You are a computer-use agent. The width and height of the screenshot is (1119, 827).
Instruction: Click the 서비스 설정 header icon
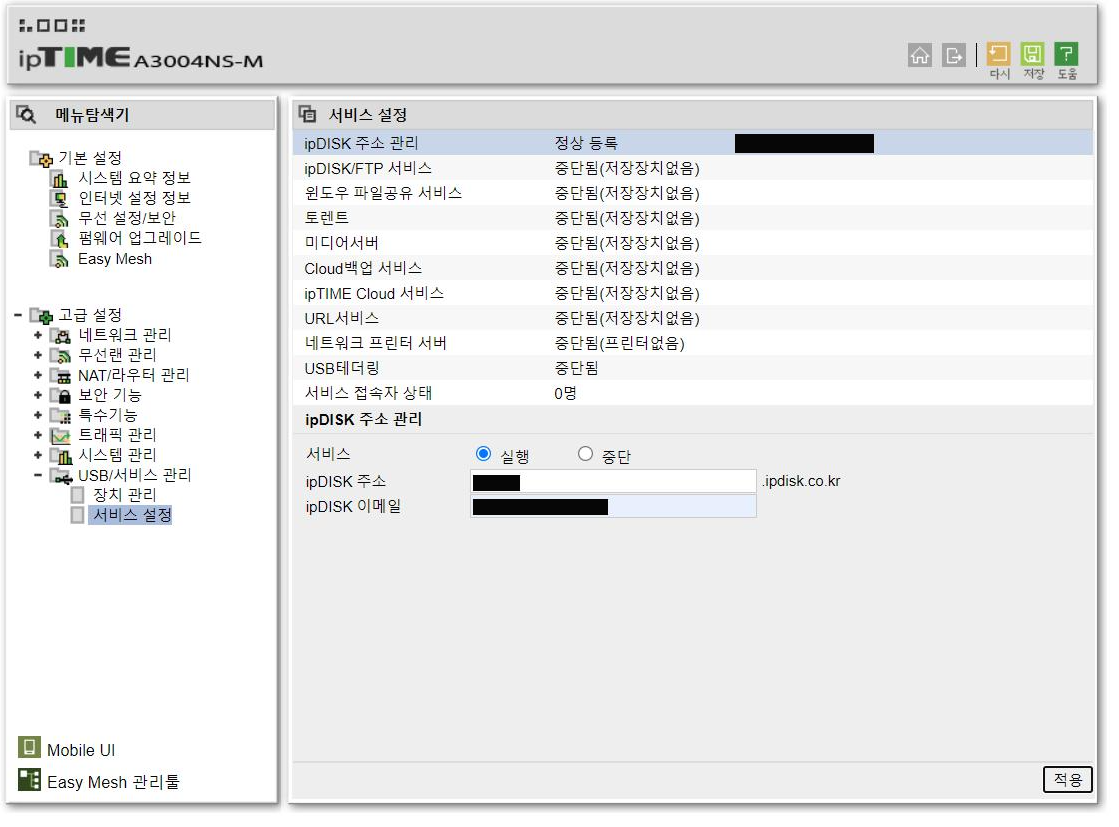click(x=308, y=114)
